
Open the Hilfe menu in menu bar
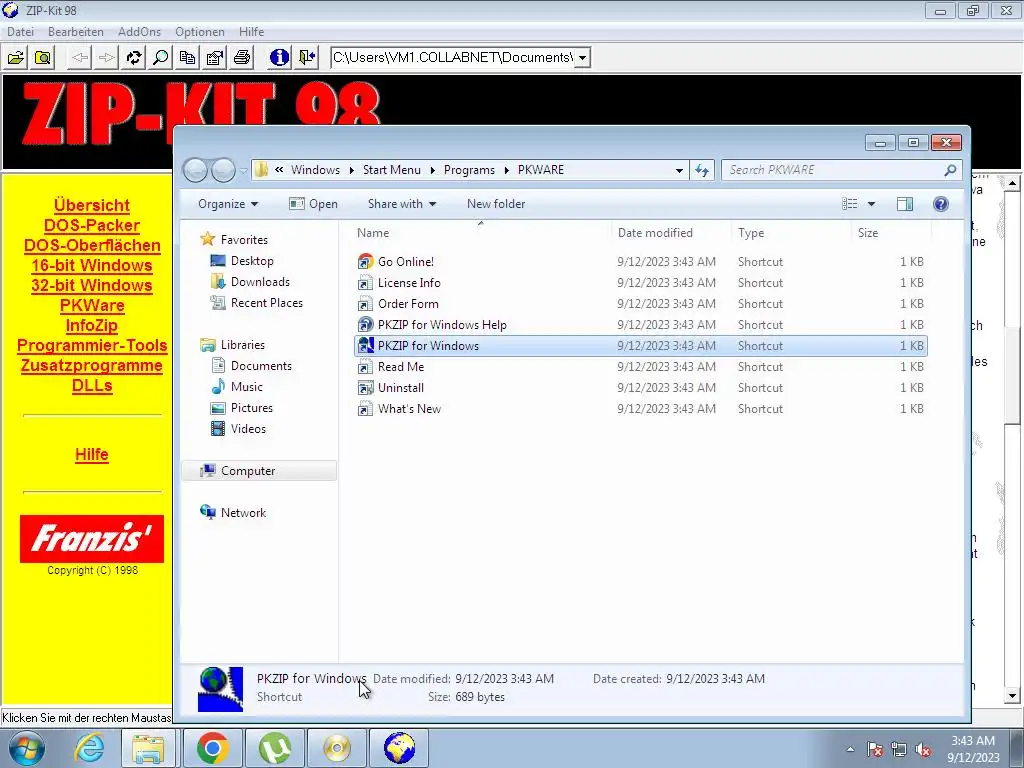251,31
